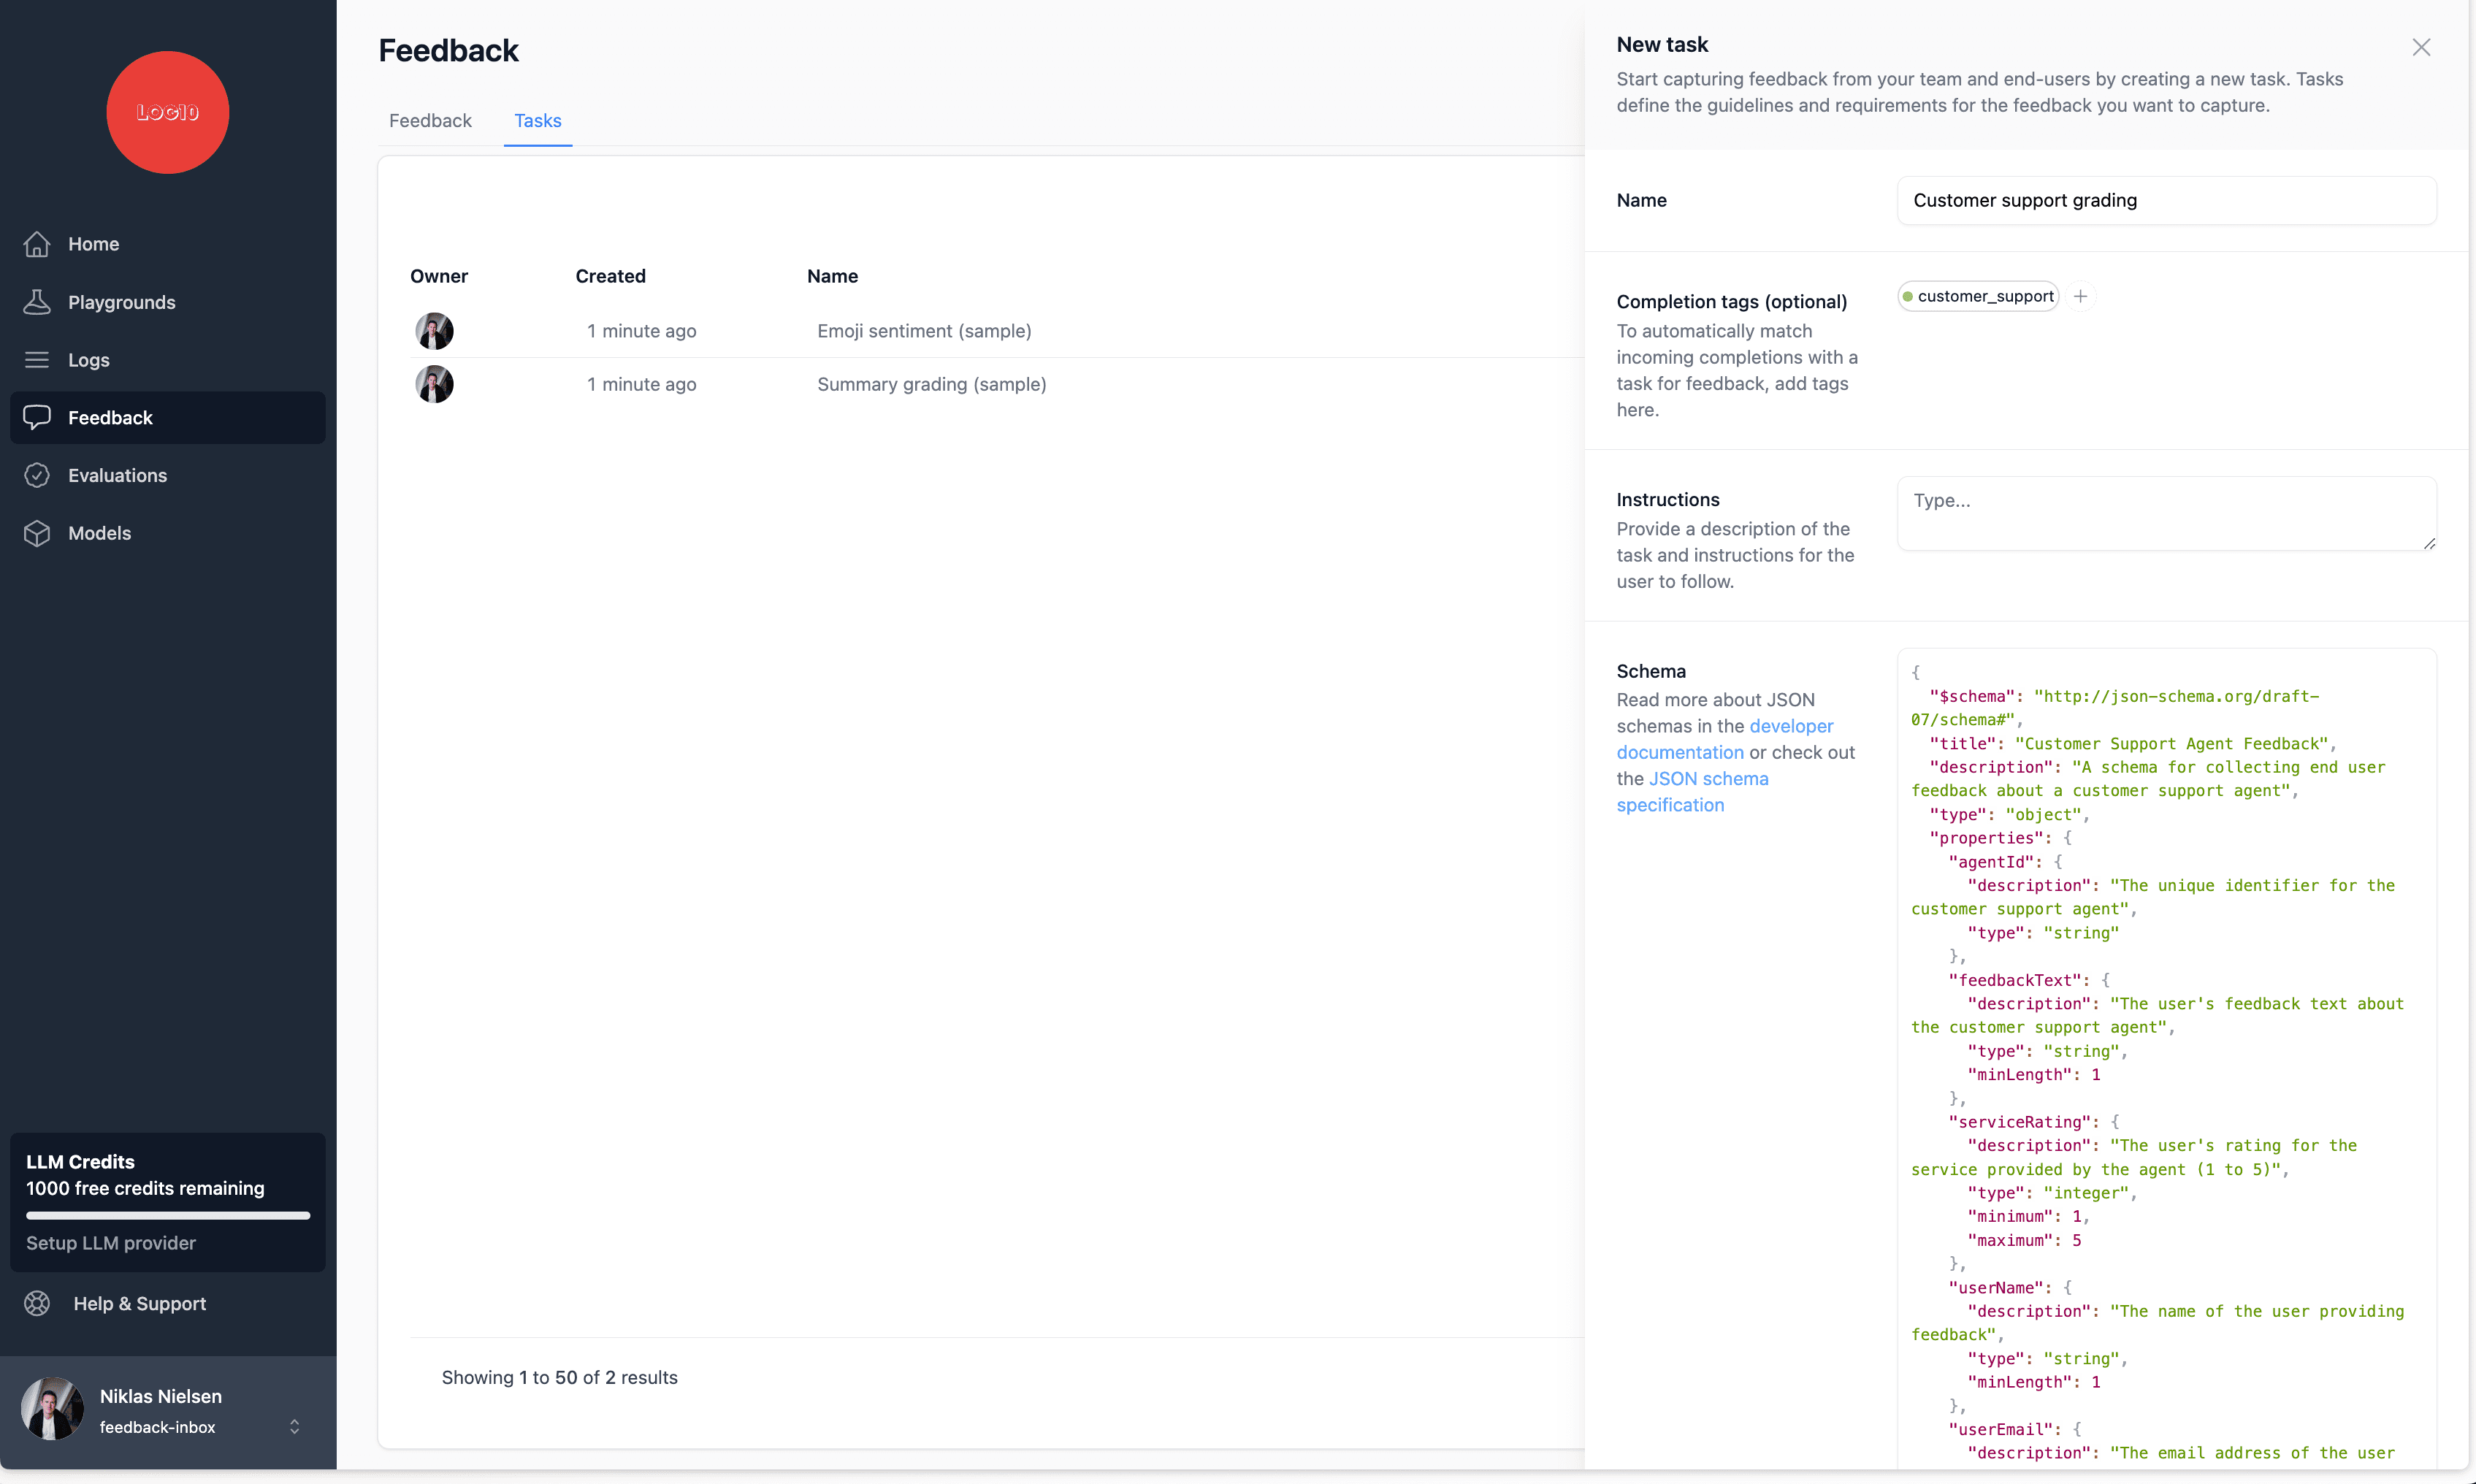Open Evaluations in the sidebar
The image size is (2476, 1484).
pyautogui.click(x=168, y=475)
